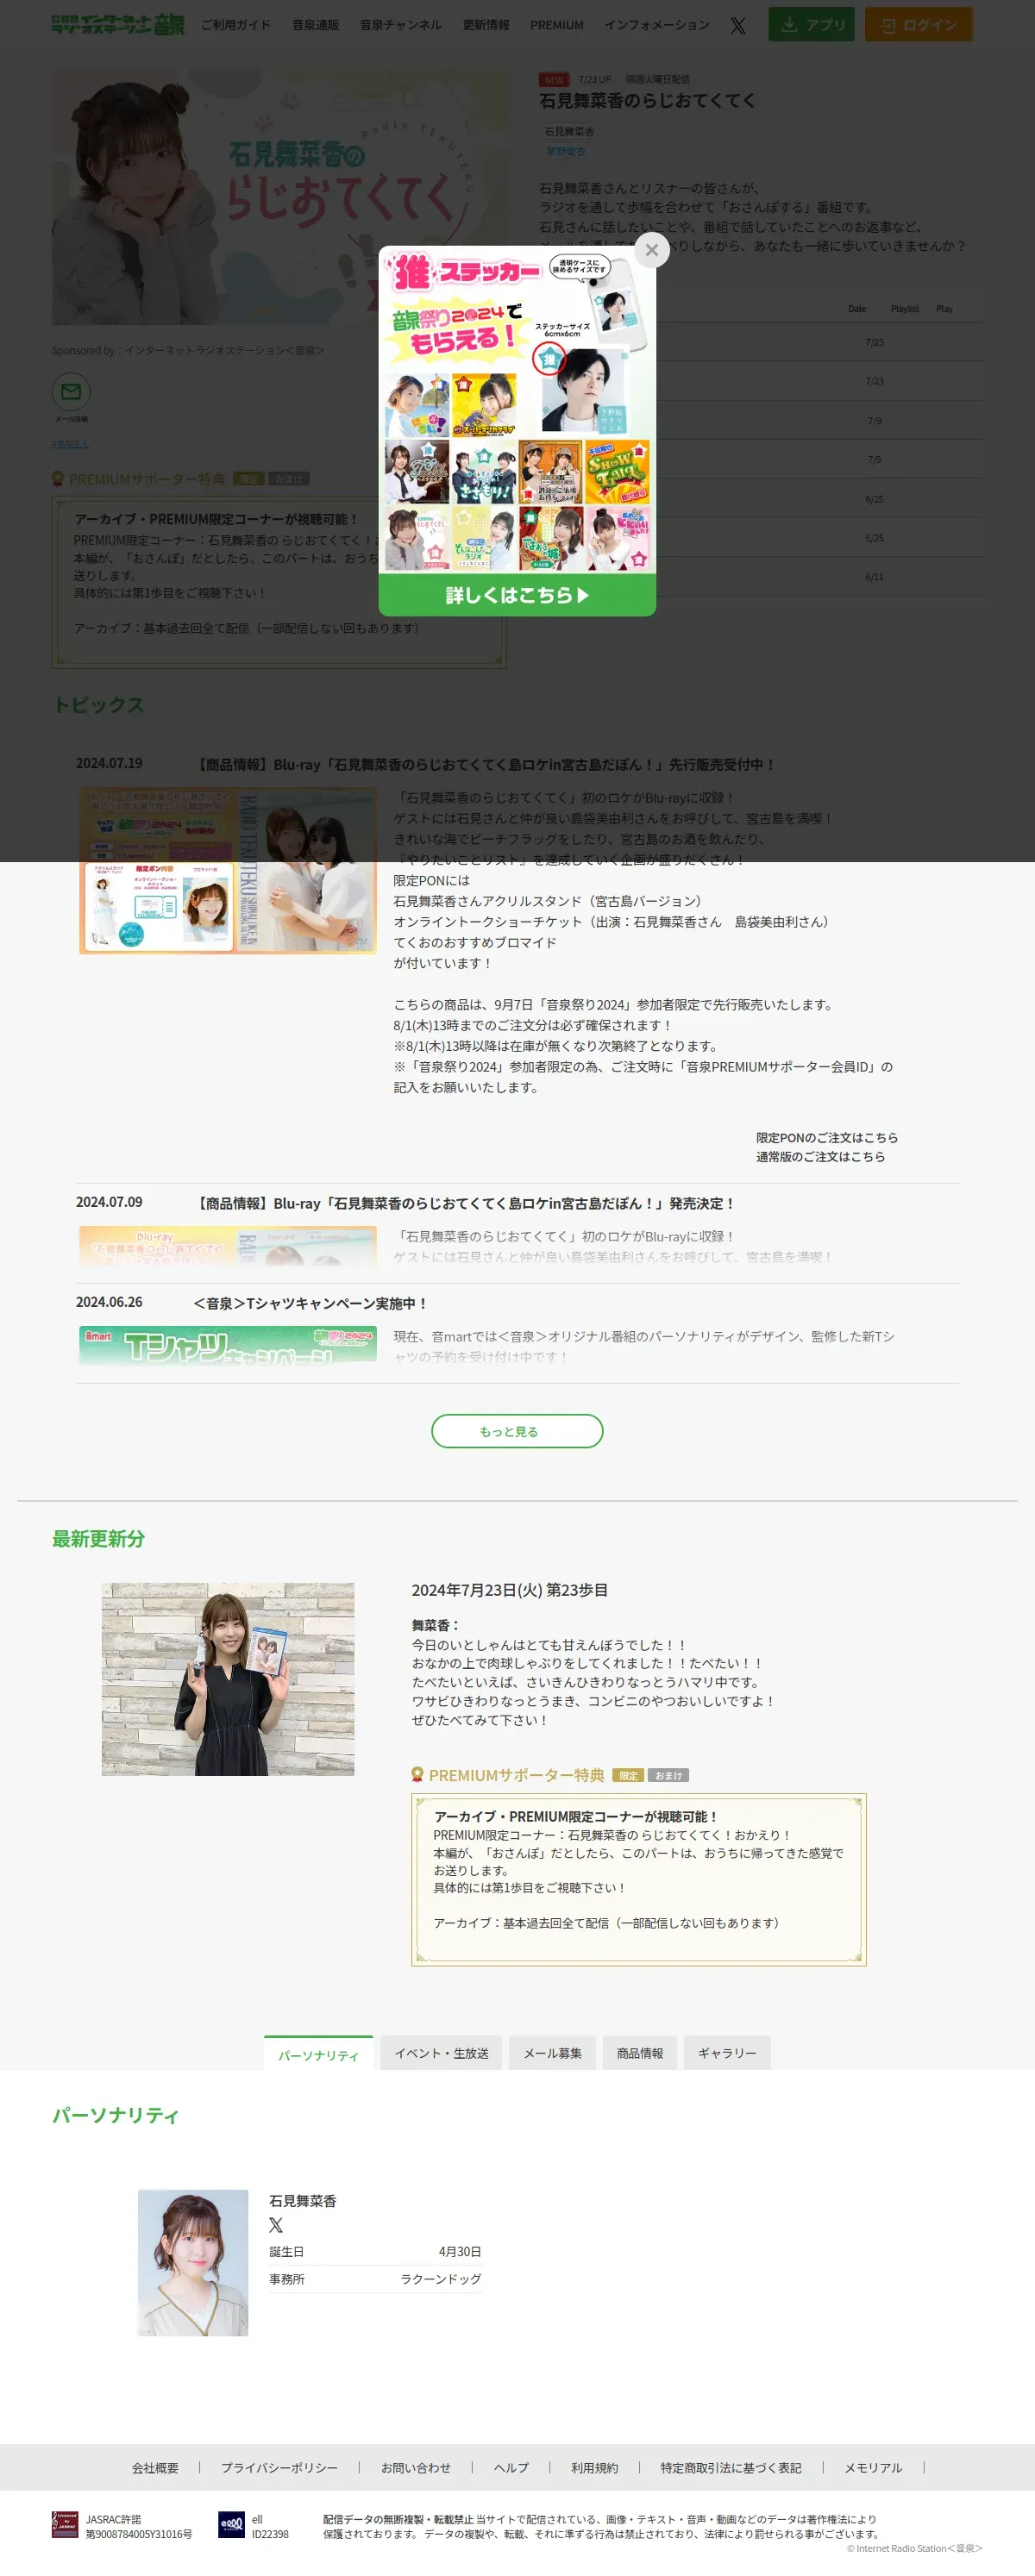This screenshot has width=1035, height=2576.
Task: Click the ヘルプ footer link
Action: [511, 2468]
